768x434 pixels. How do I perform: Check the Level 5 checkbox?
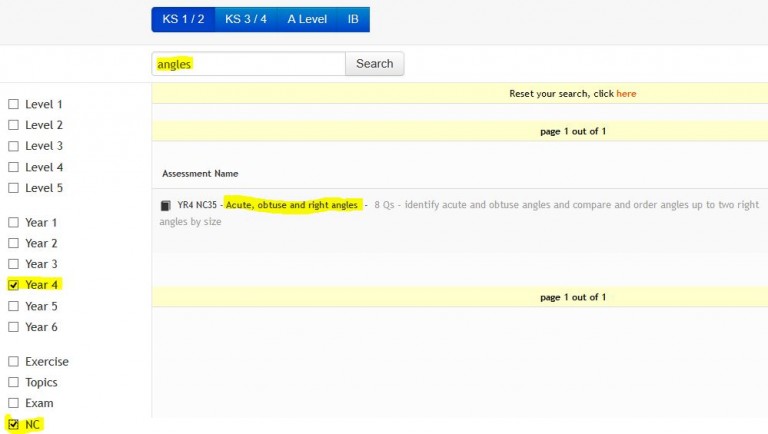click(13, 188)
